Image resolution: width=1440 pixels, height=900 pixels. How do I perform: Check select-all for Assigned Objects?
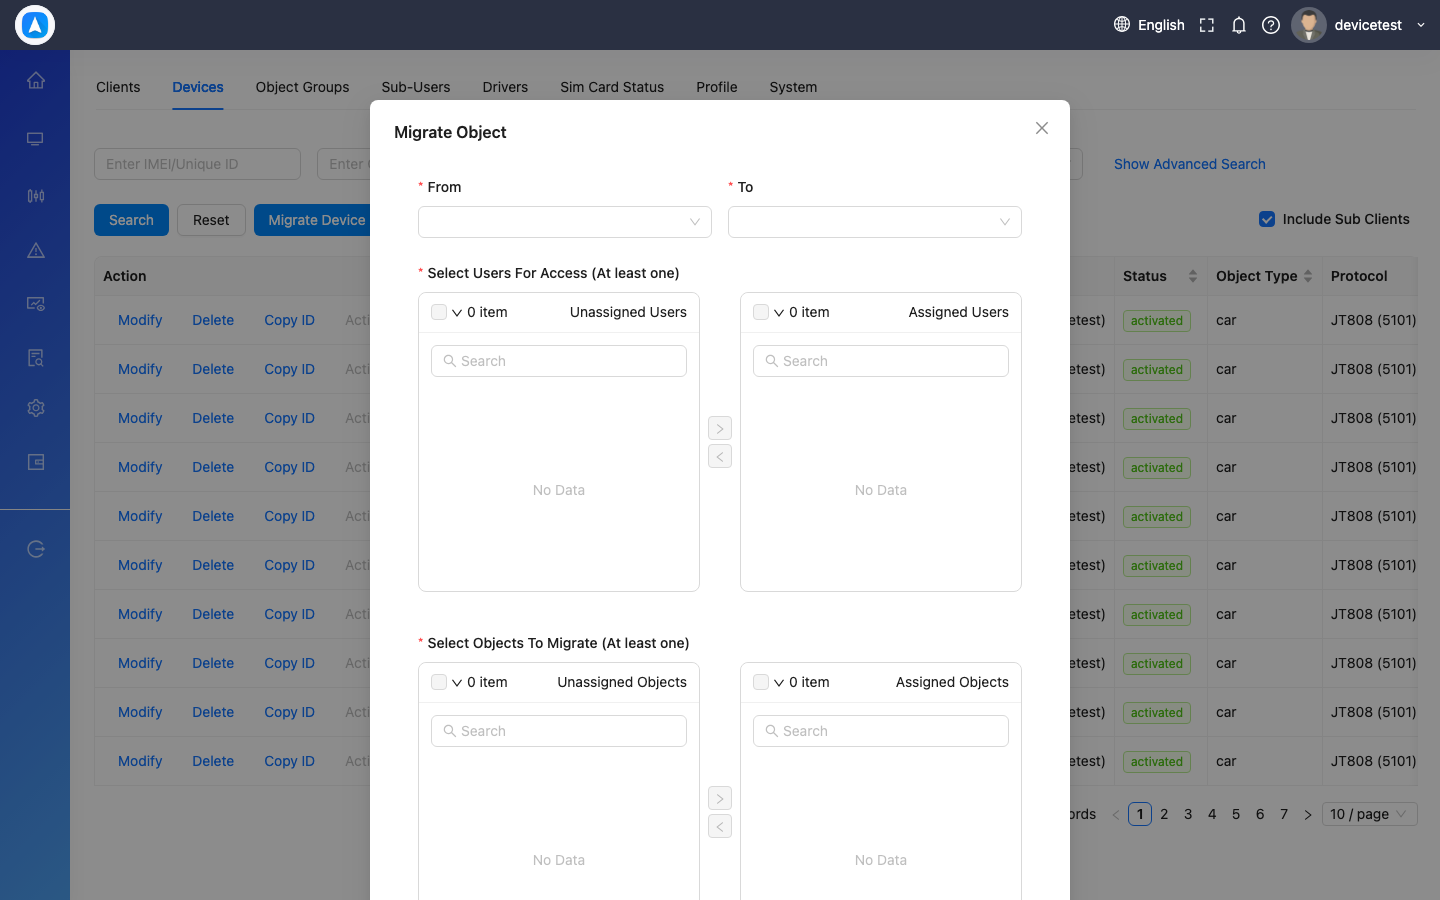pos(761,682)
